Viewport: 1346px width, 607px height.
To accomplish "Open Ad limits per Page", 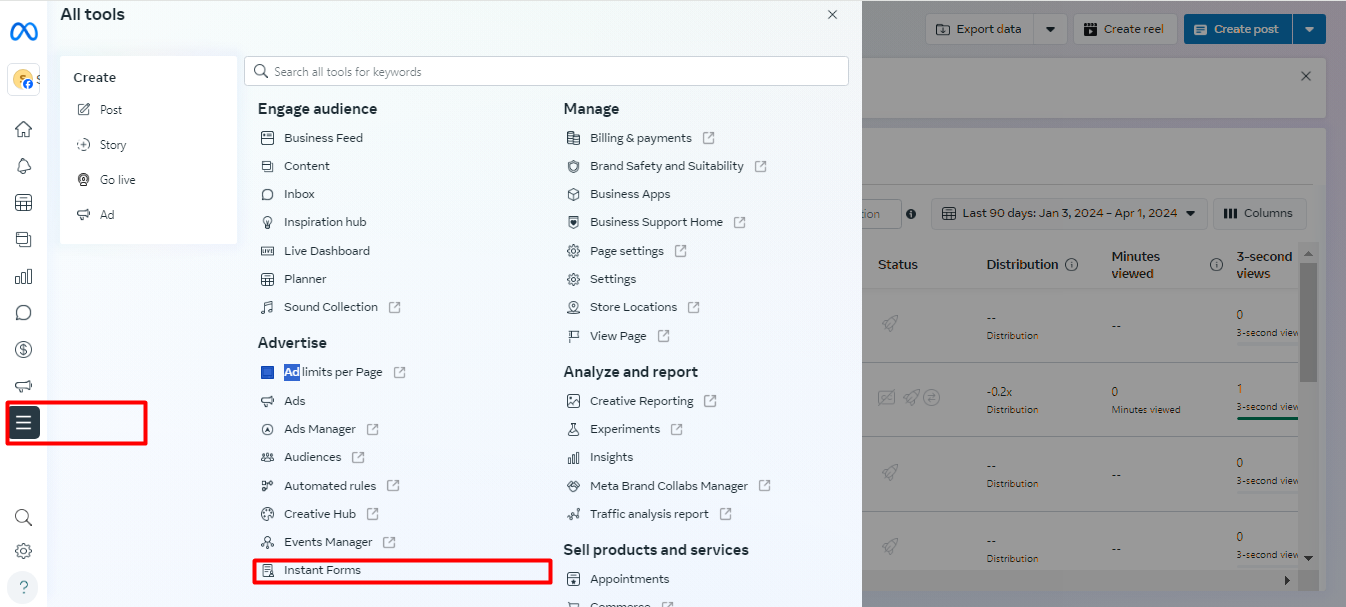I will point(333,372).
